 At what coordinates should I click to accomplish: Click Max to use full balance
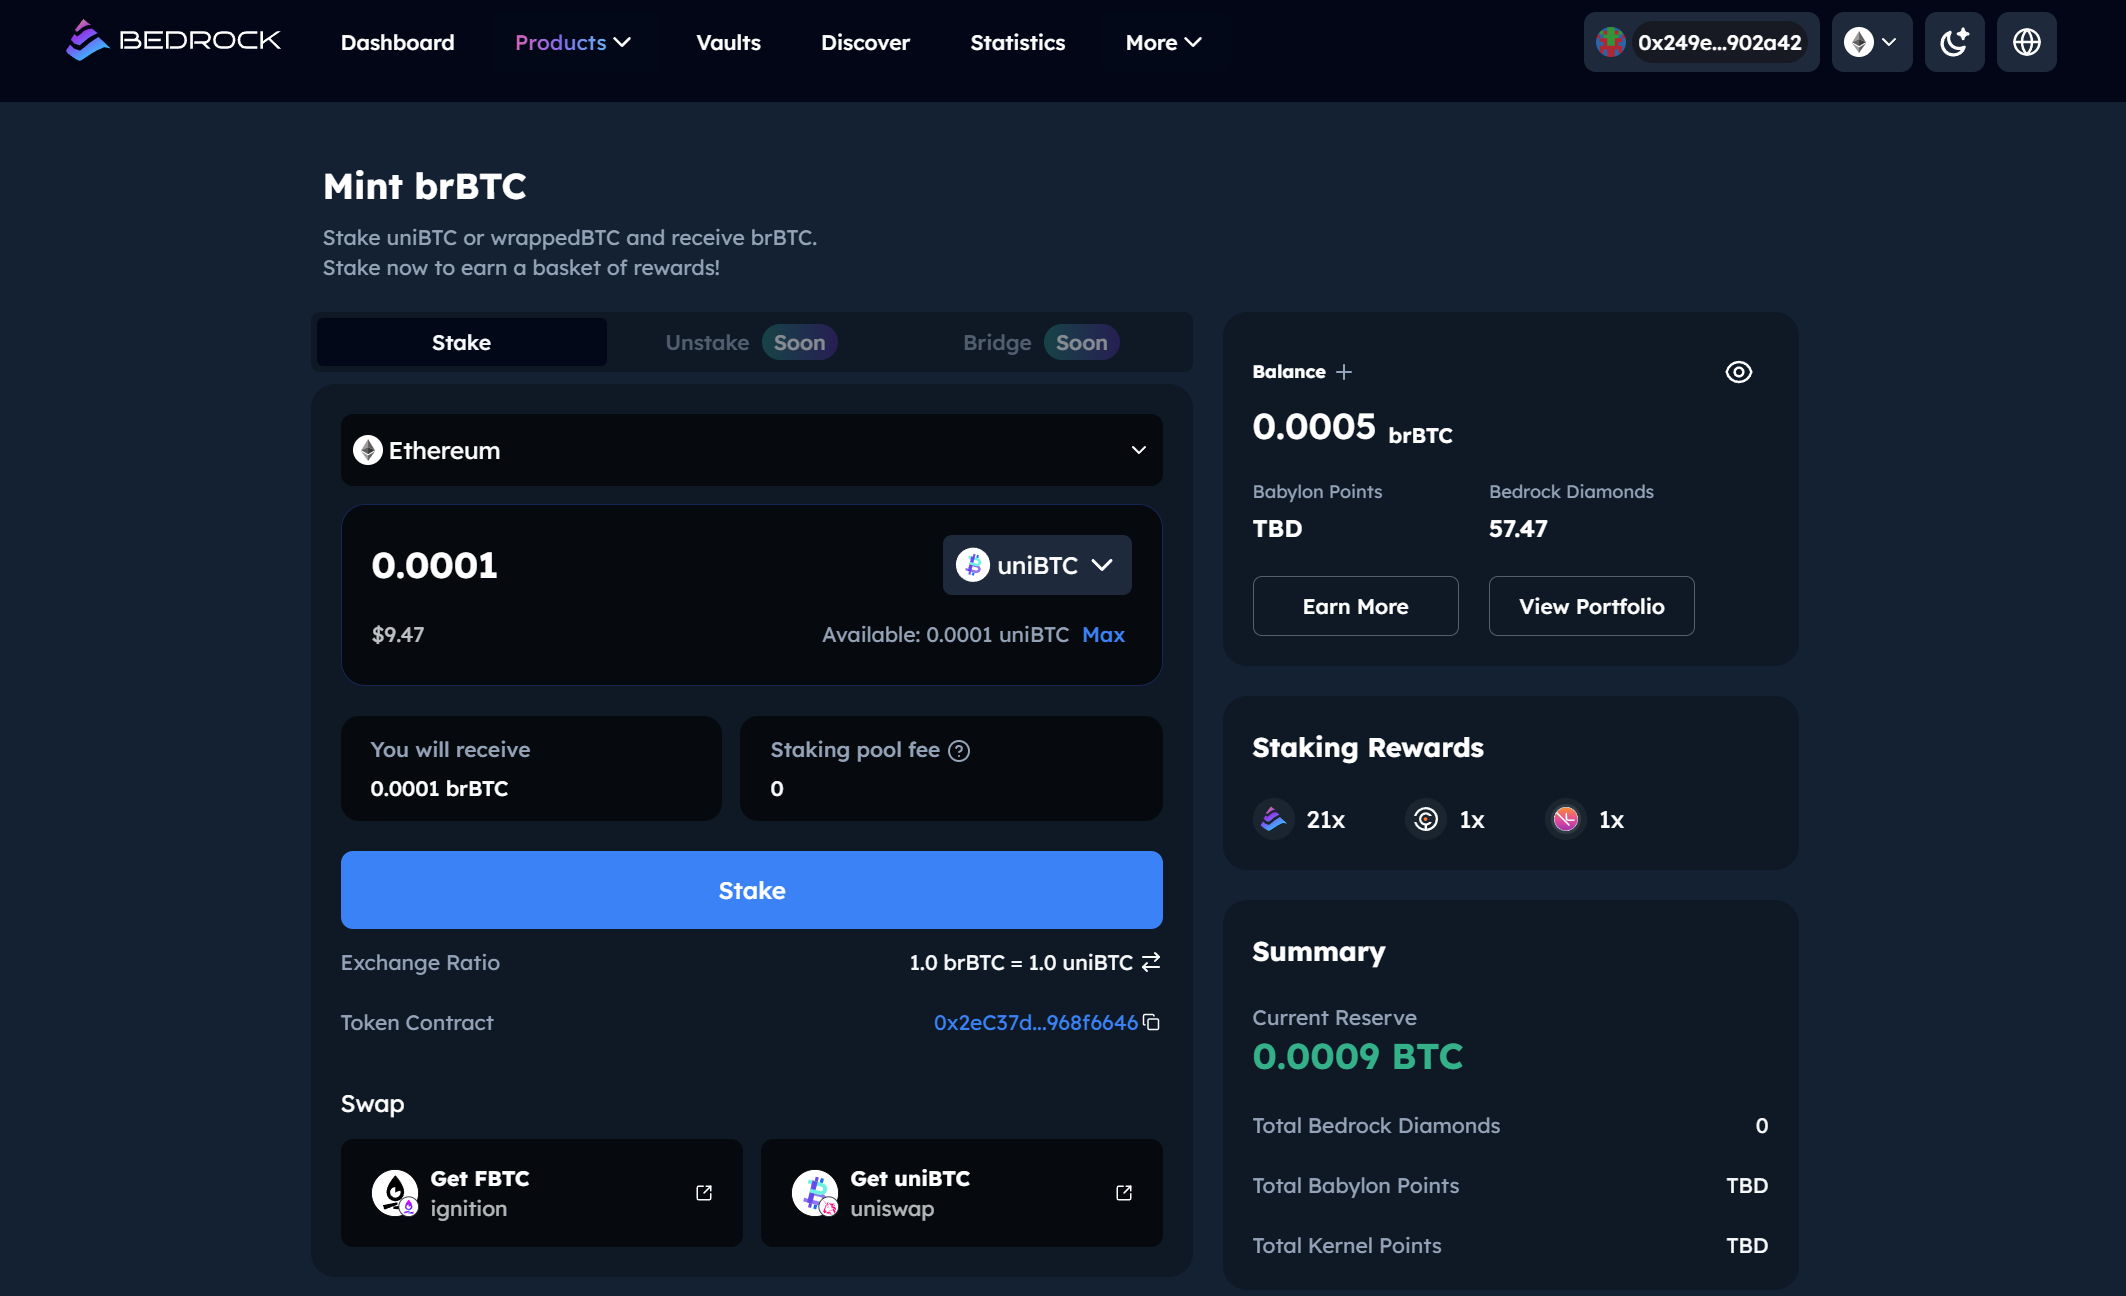[x=1103, y=635]
